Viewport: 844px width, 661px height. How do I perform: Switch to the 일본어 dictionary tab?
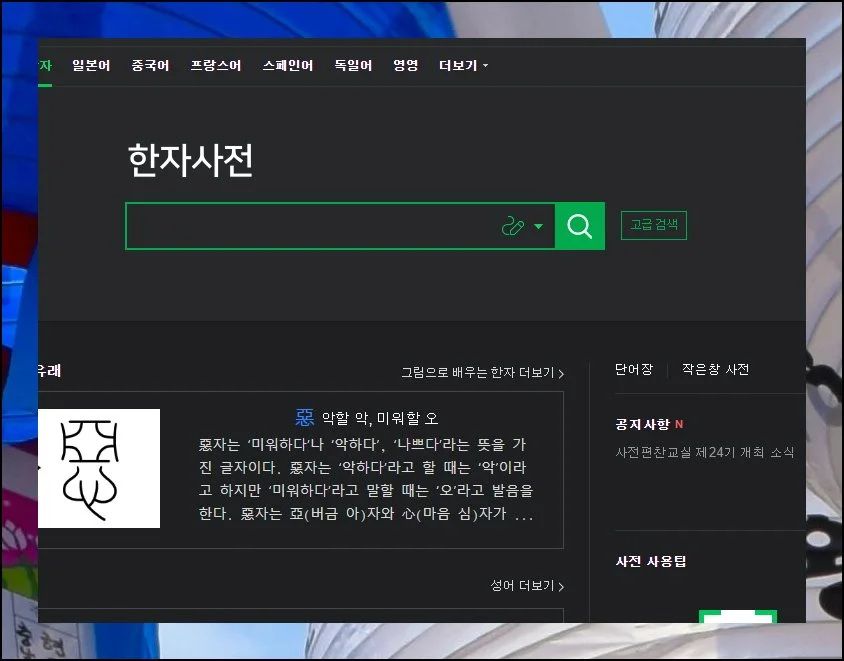pyautogui.click(x=91, y=66)
